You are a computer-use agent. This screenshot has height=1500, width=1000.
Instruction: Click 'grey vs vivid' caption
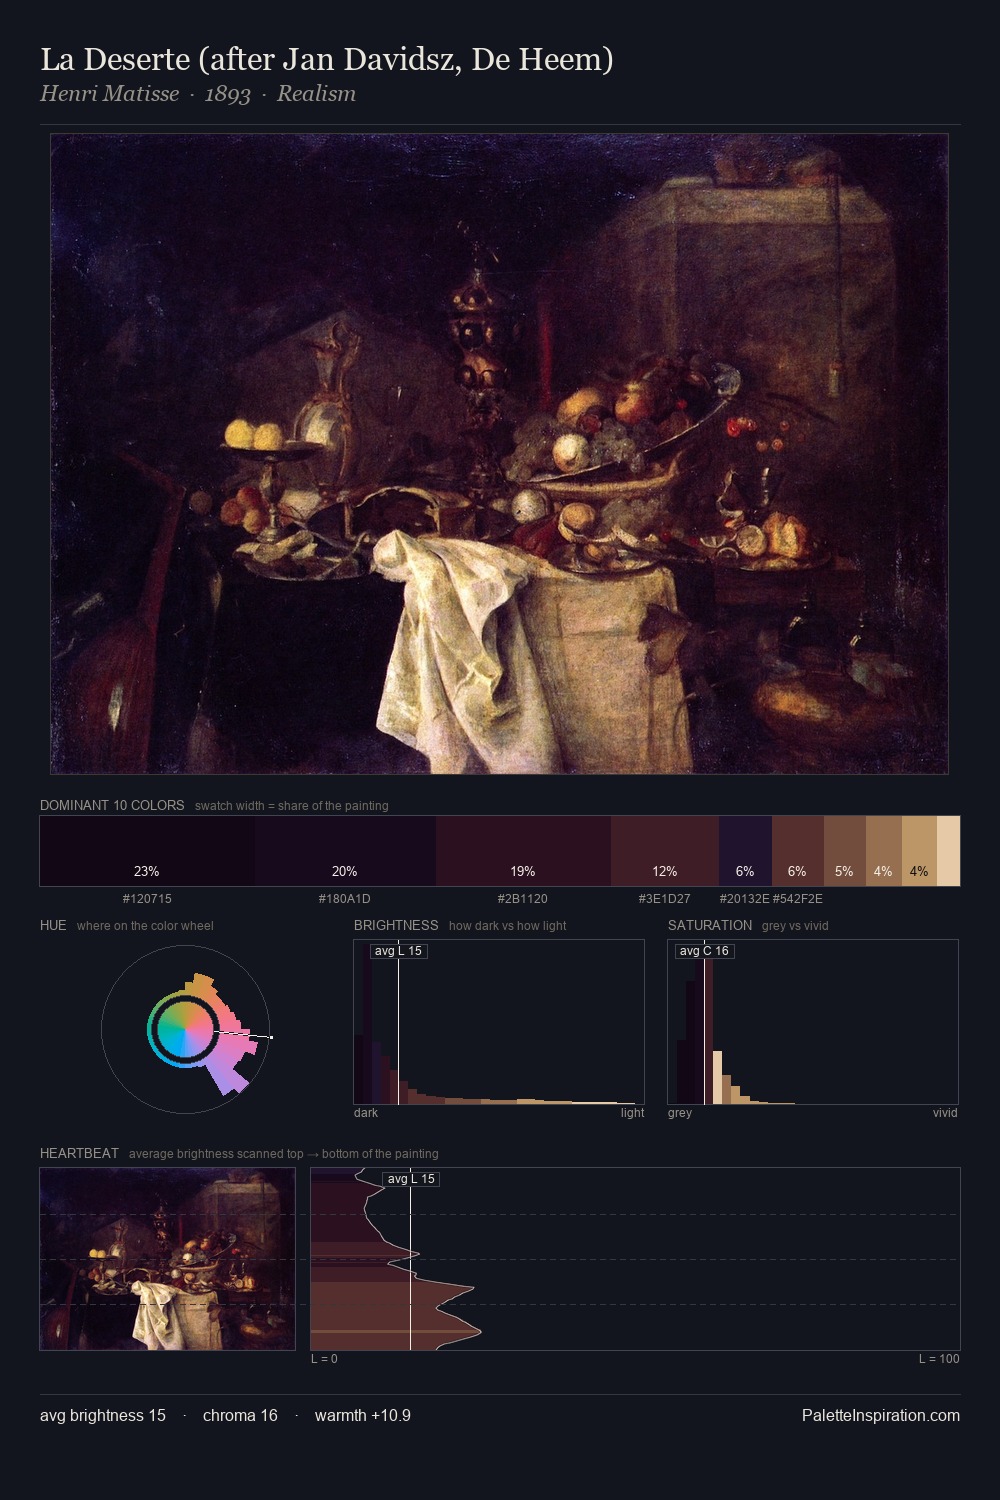(795, 926)
